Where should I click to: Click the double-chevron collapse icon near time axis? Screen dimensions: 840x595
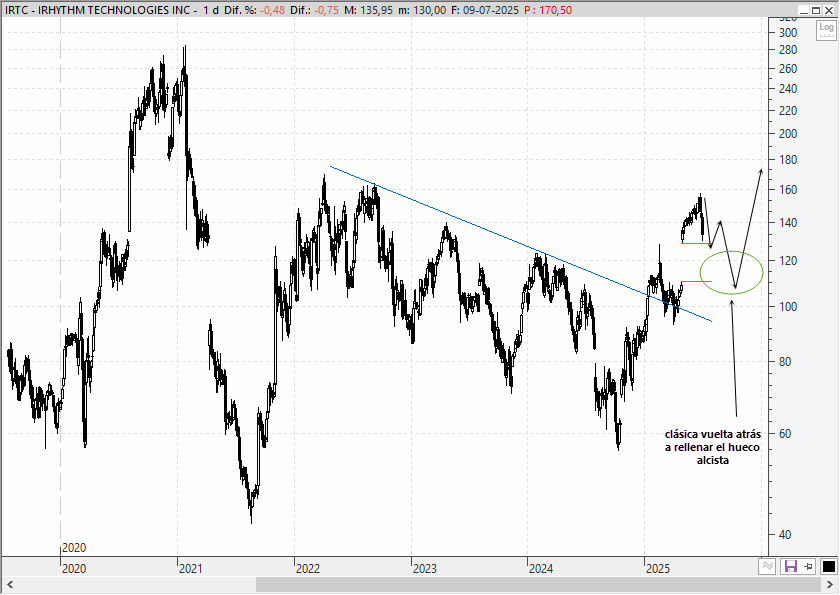768,566
